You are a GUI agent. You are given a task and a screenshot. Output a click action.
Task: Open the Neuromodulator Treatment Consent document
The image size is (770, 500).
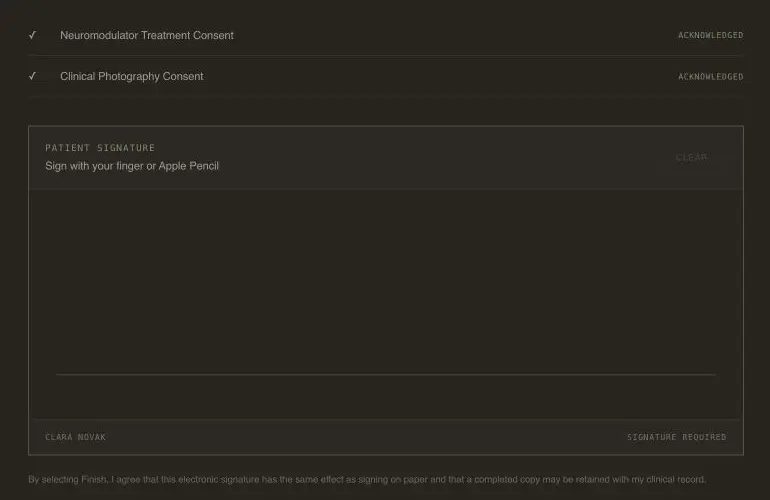147,35
